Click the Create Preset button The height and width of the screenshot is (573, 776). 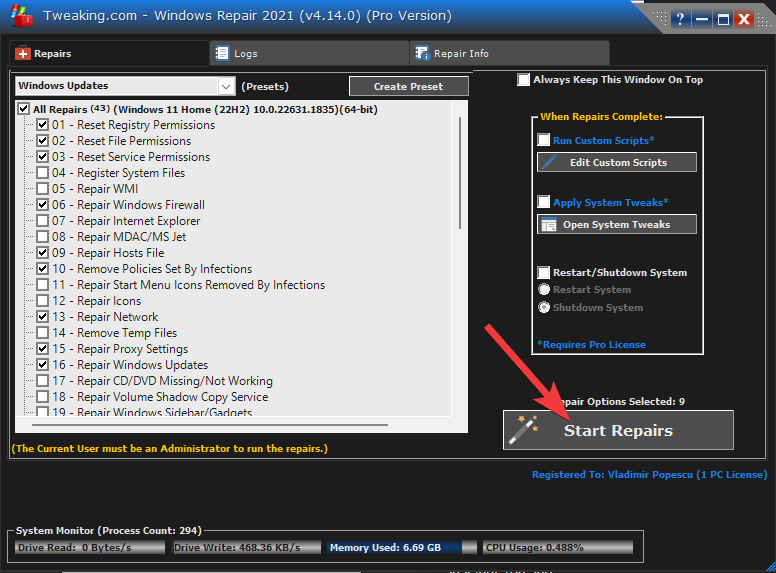point(408,86)
